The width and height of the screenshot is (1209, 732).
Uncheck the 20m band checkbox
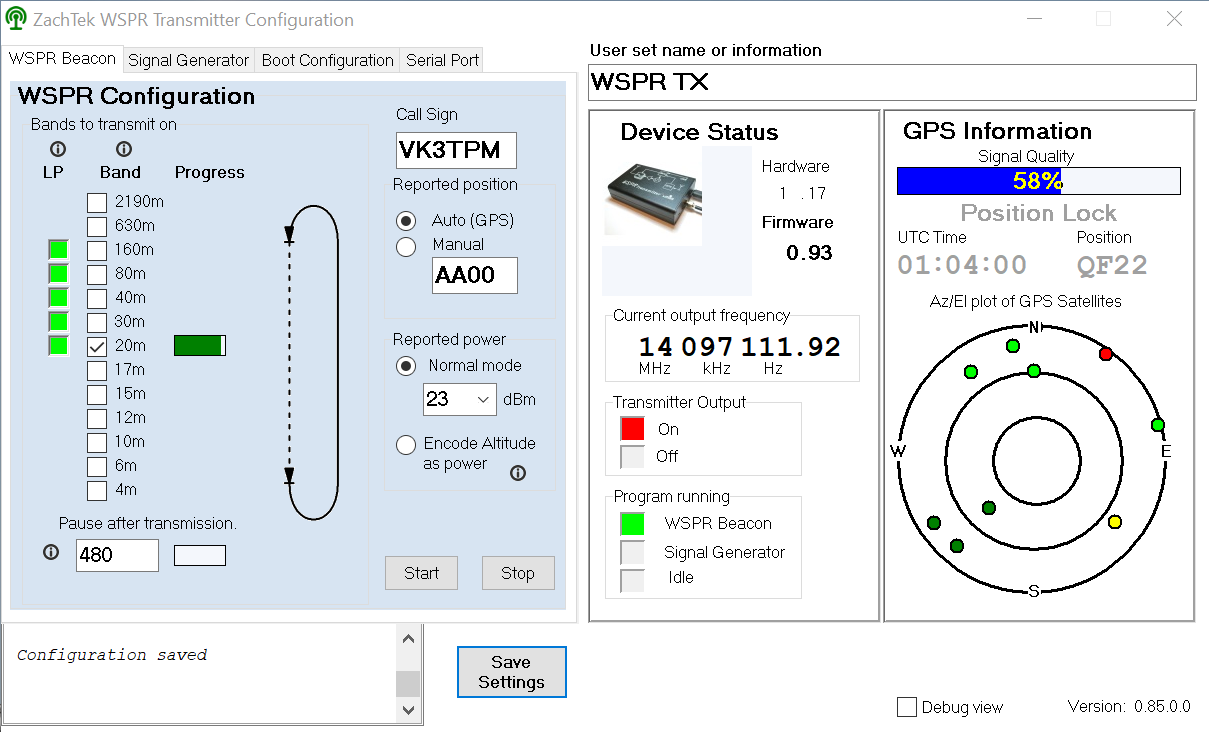(x=97, y=346)
